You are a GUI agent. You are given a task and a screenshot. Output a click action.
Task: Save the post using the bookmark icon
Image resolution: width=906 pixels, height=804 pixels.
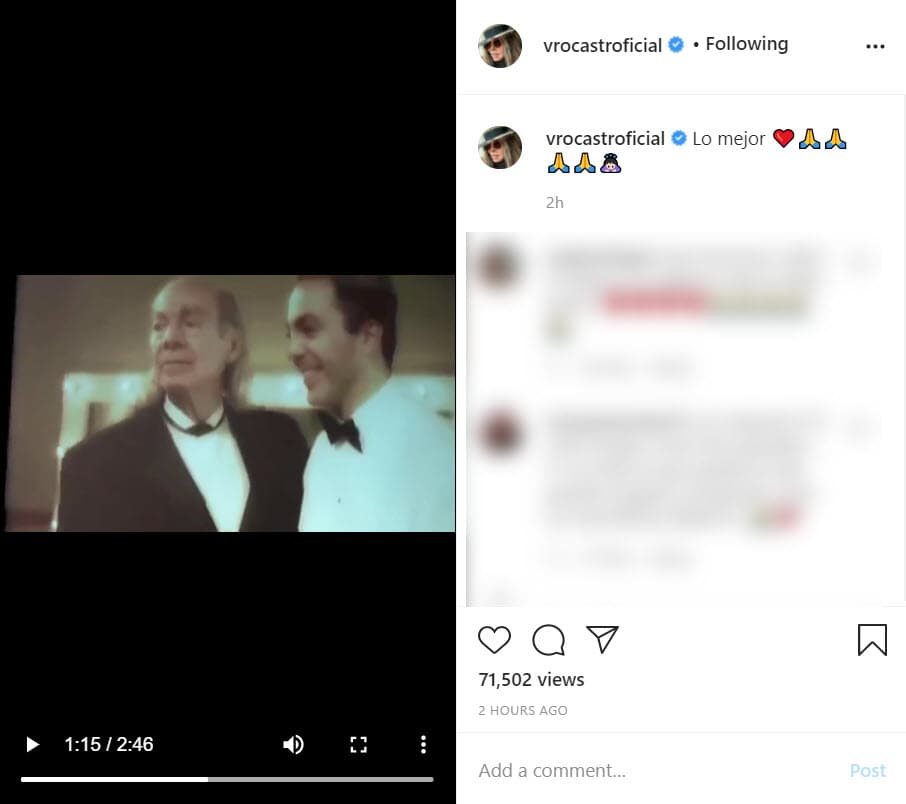(x=872, y=639)
